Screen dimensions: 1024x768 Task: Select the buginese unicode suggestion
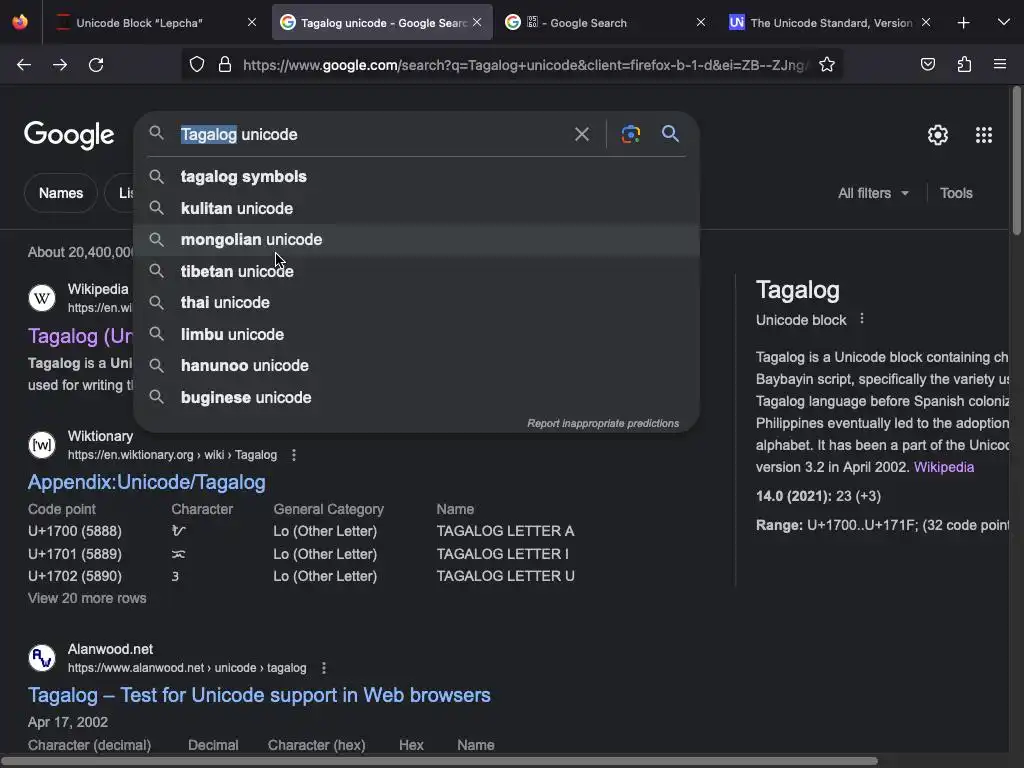pos(417,397)
